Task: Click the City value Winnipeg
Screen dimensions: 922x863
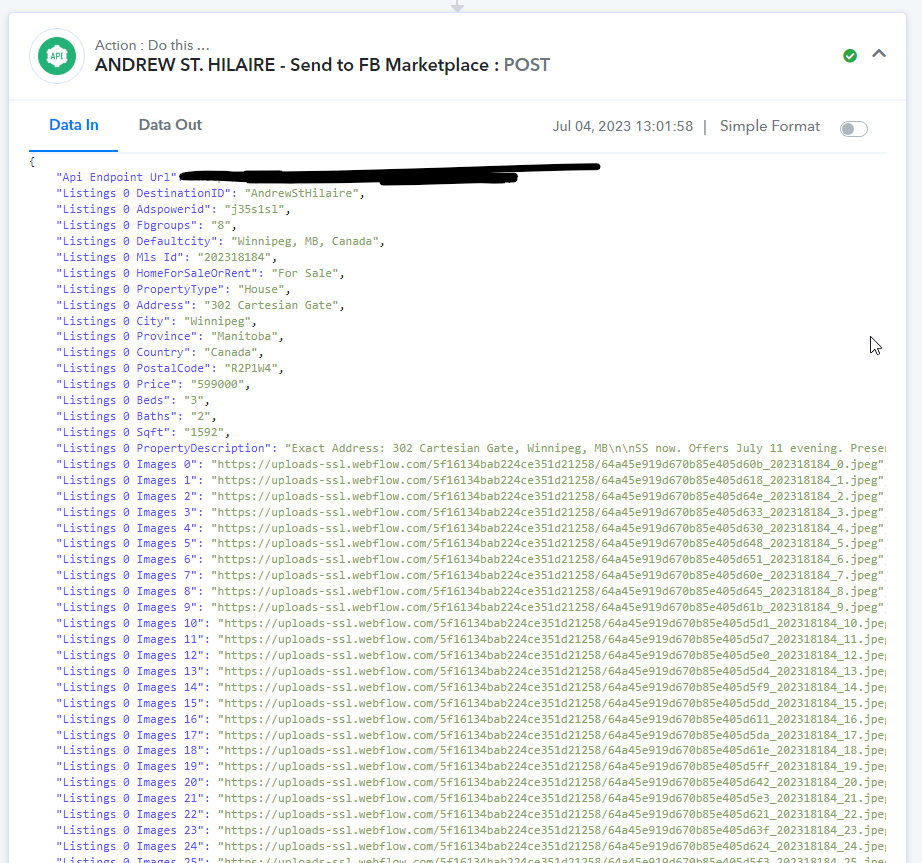Action: coord(218,321)
